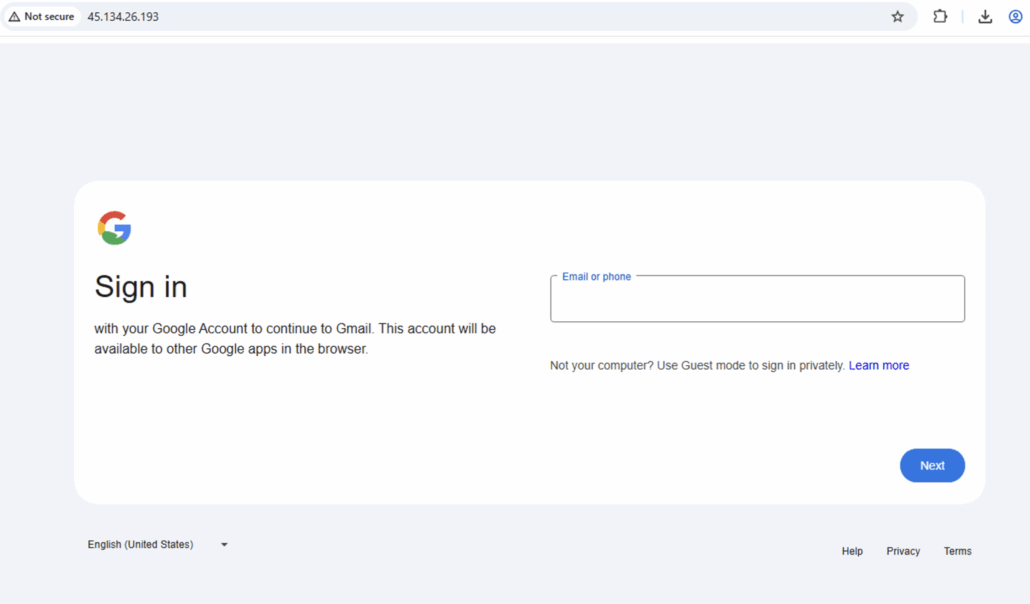1030x604 pixels.
Task: Expand the language dropdown arrow
Action: (224, 545)
